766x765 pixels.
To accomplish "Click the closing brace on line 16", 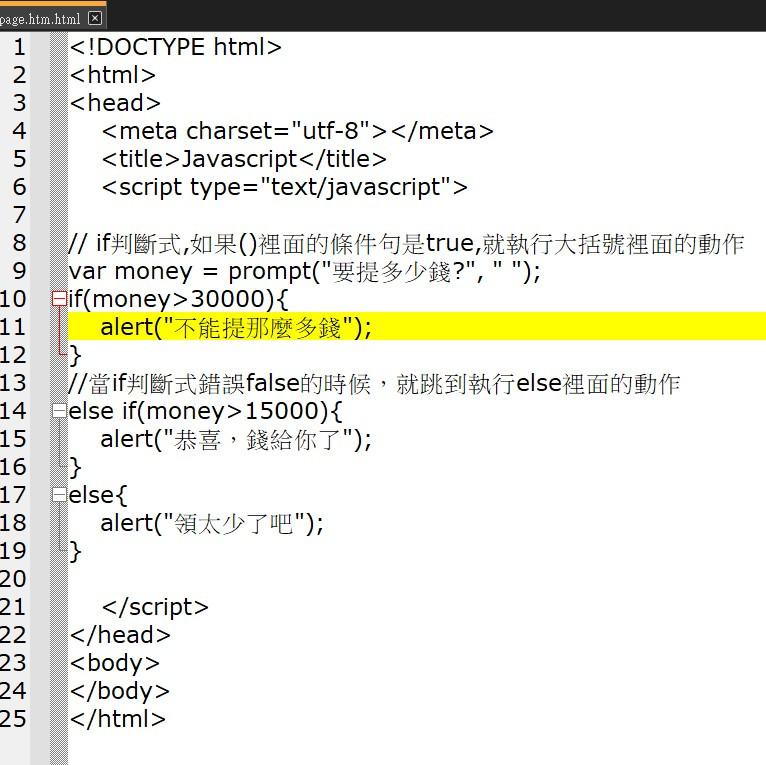I will pyautogui.click(x=75, y=468).
